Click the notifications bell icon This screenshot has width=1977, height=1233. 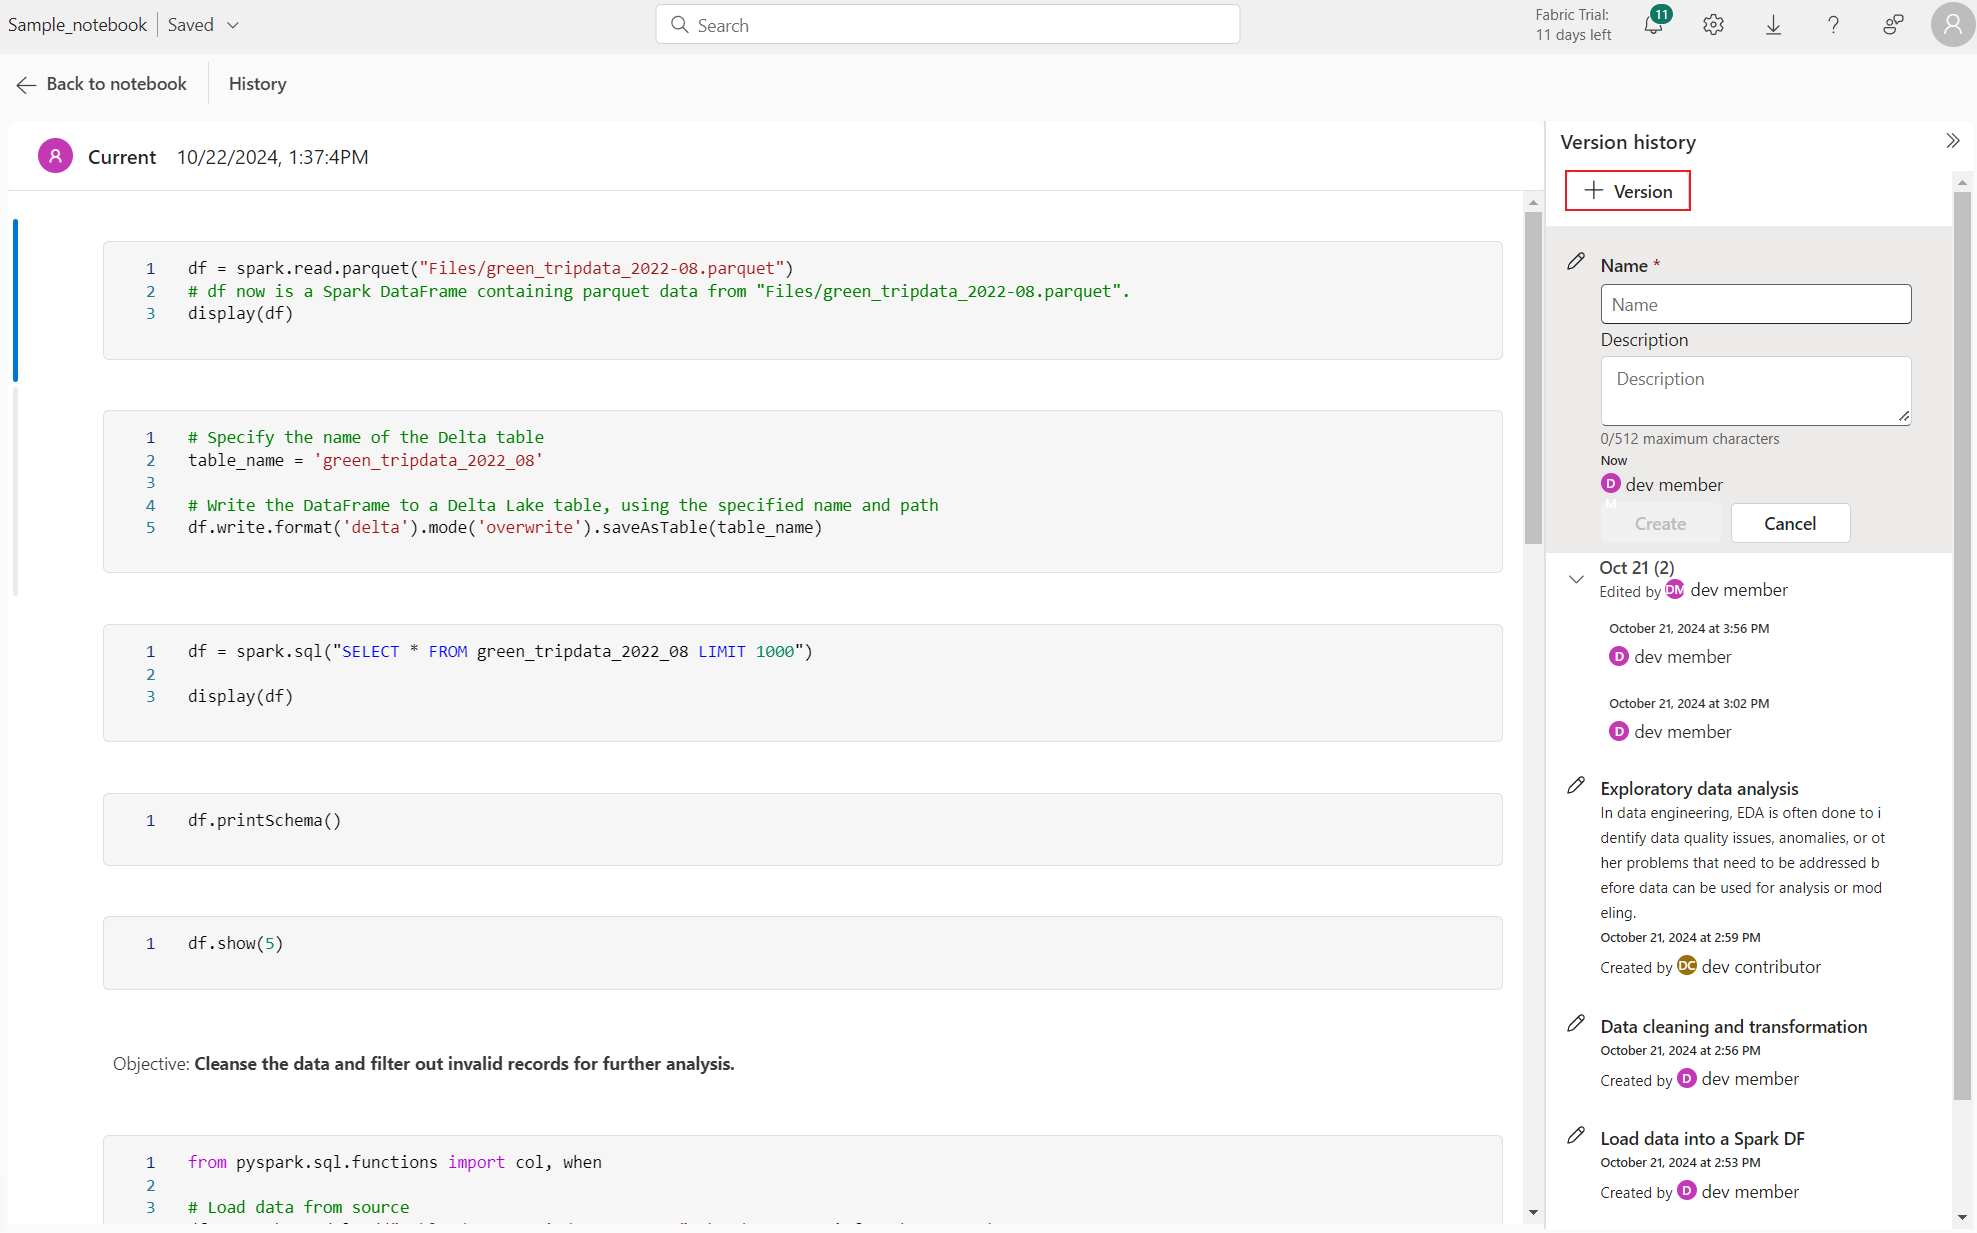(1653, 24)
